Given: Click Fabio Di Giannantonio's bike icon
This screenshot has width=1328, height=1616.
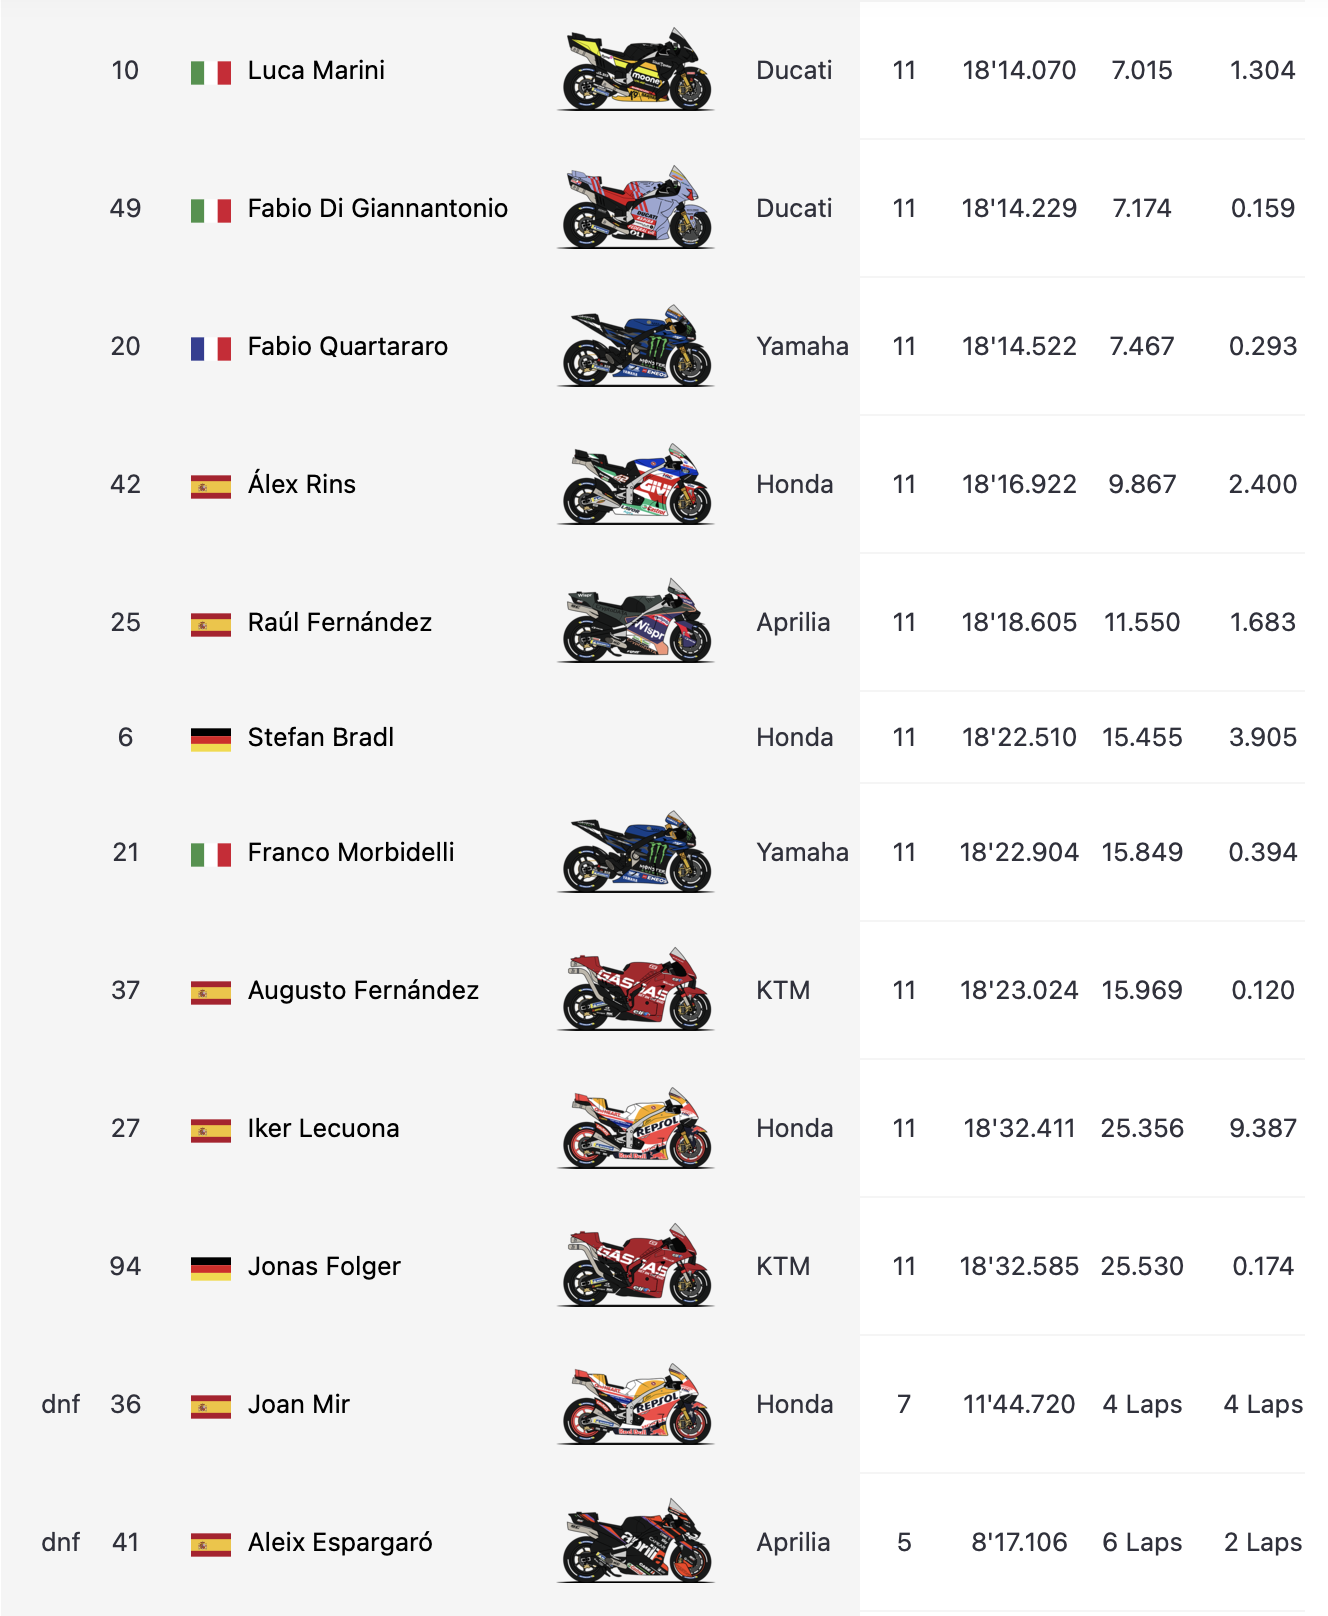Looking at the screenshot, I should [636, 208].
